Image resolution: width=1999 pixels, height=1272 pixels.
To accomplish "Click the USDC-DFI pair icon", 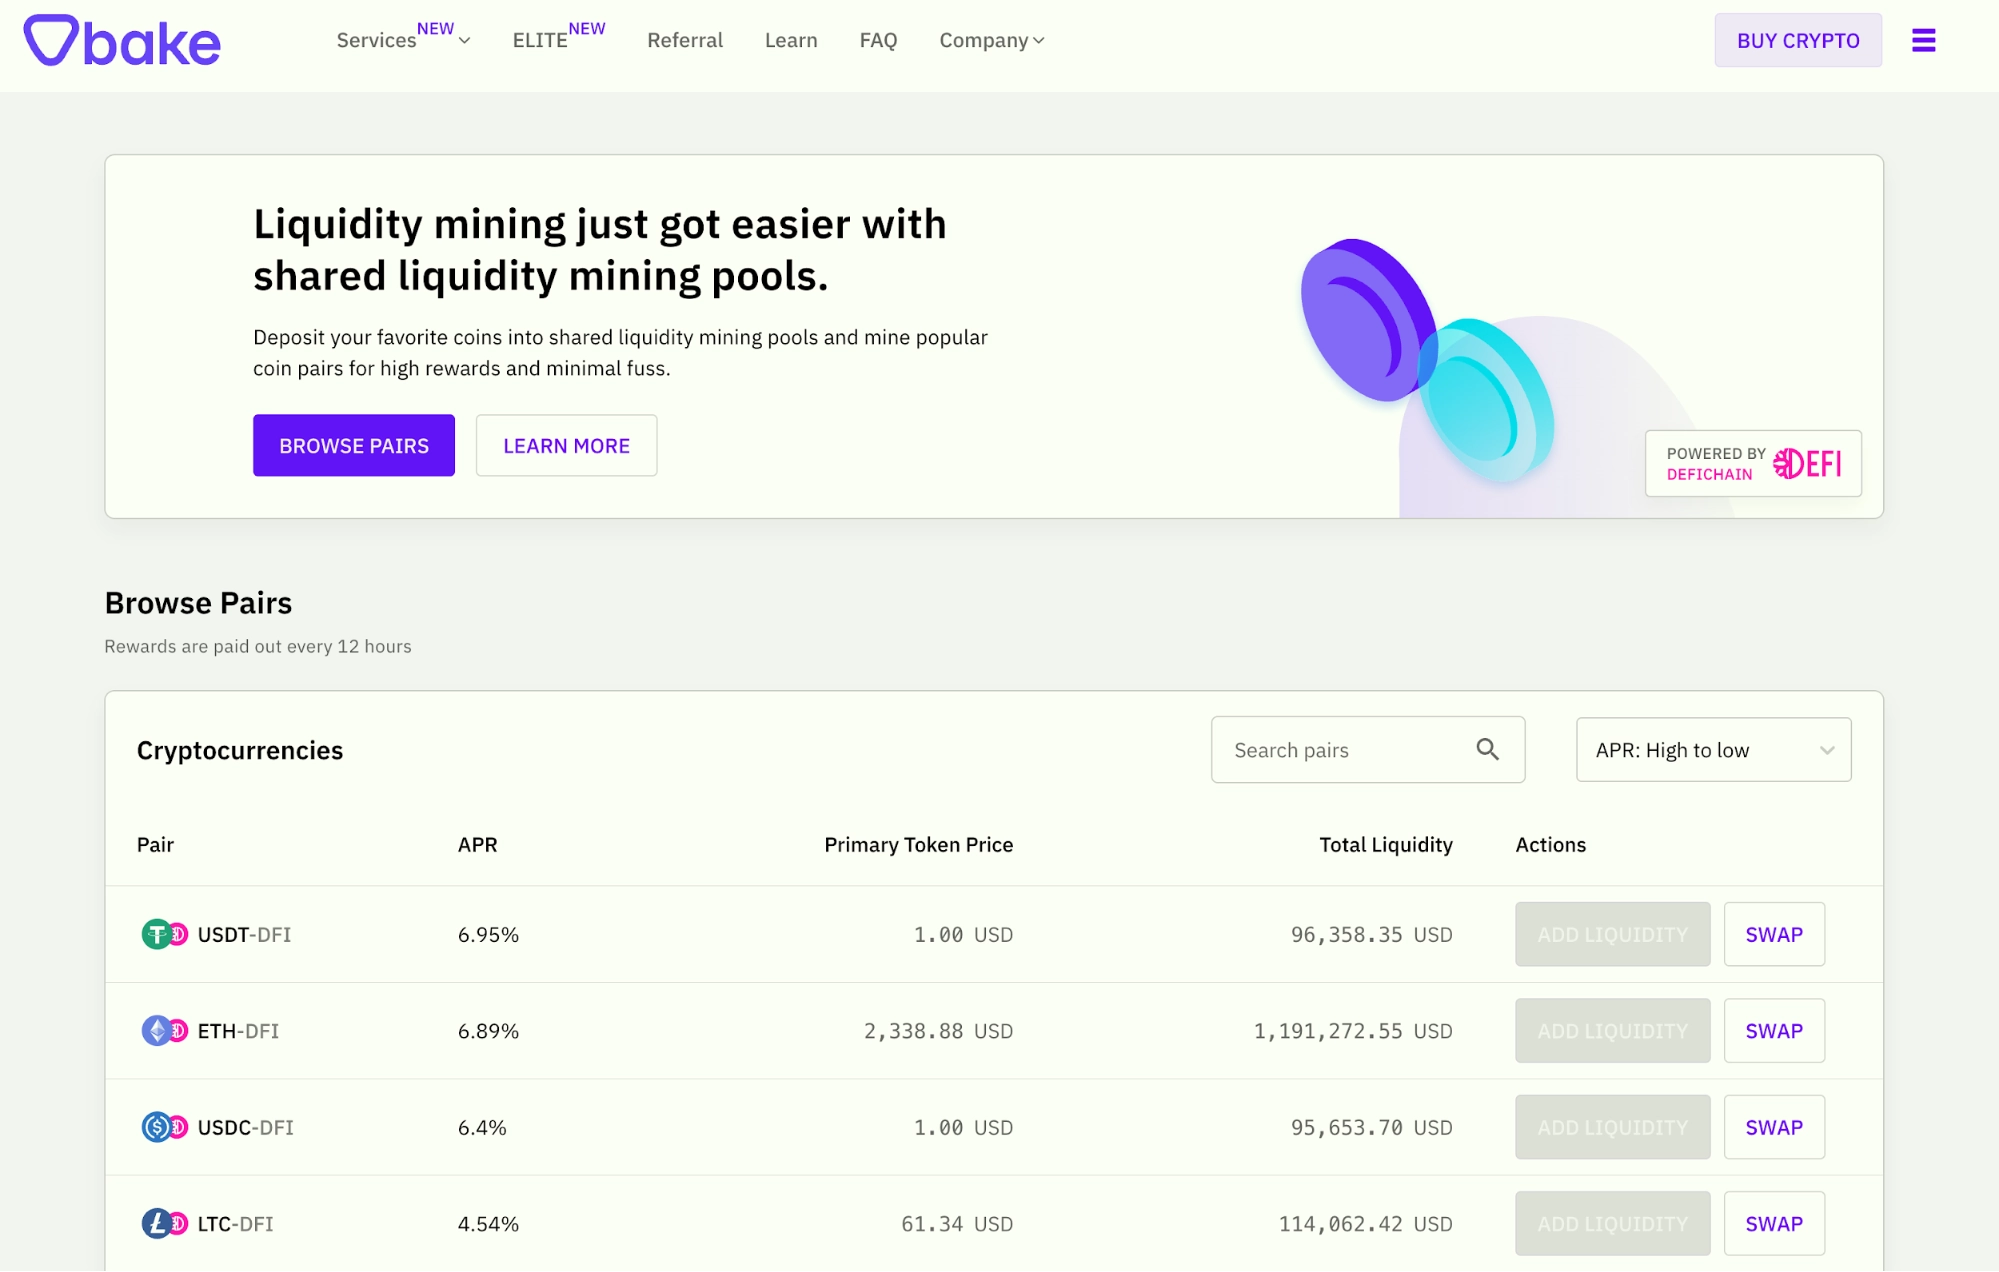I will tap(164, 1127).
